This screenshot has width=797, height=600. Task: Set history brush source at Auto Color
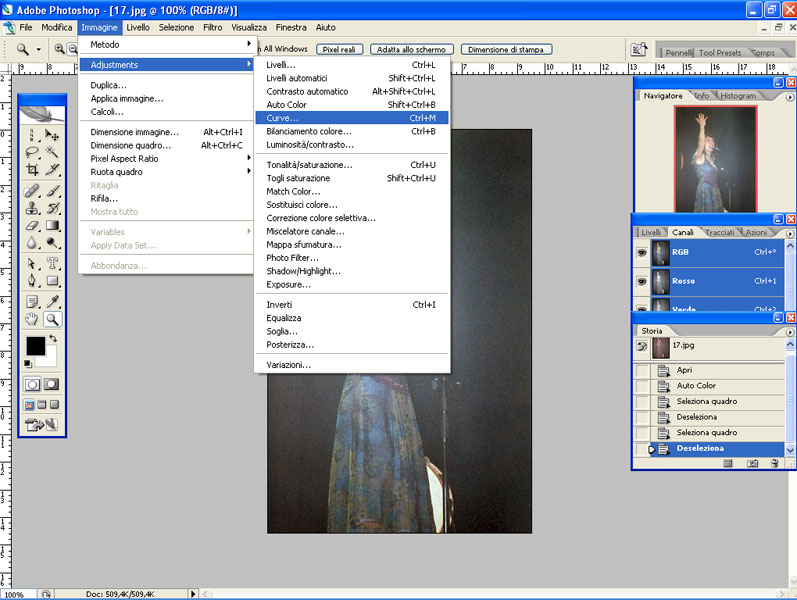642,386
